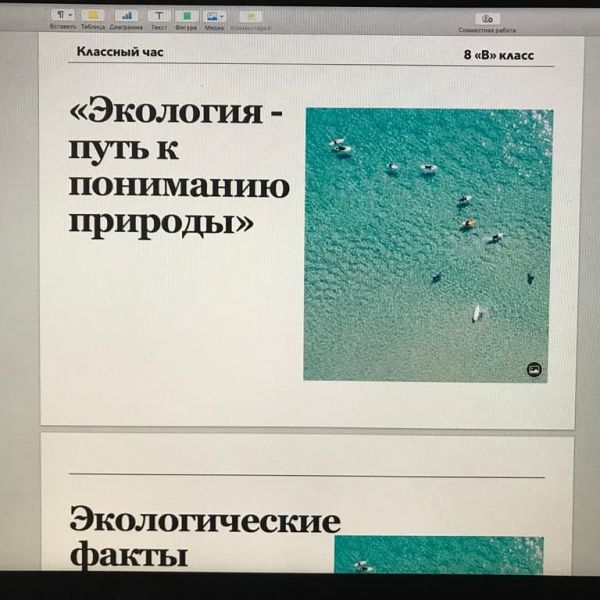Select the horizontal line atop second page
Screen dimensions: 600x600
pos(307,477)
